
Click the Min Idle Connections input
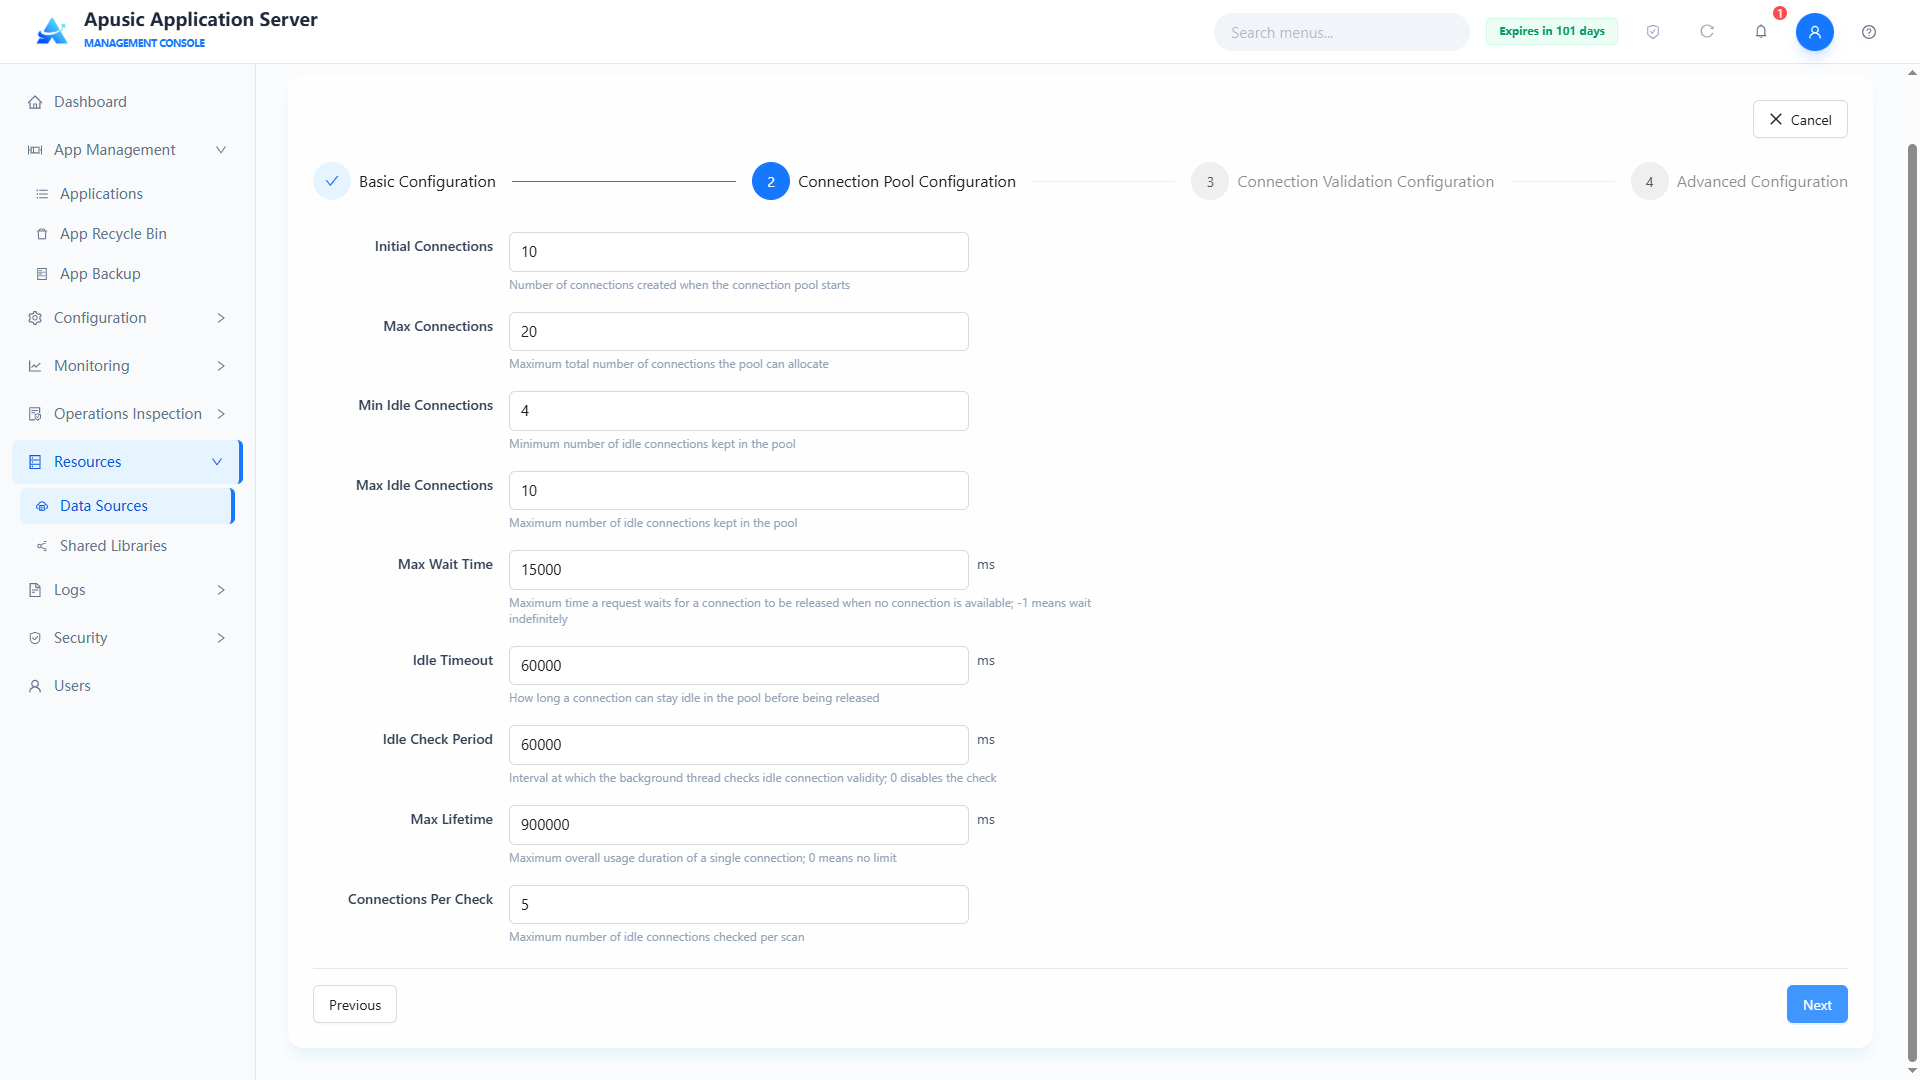[739, 411]
